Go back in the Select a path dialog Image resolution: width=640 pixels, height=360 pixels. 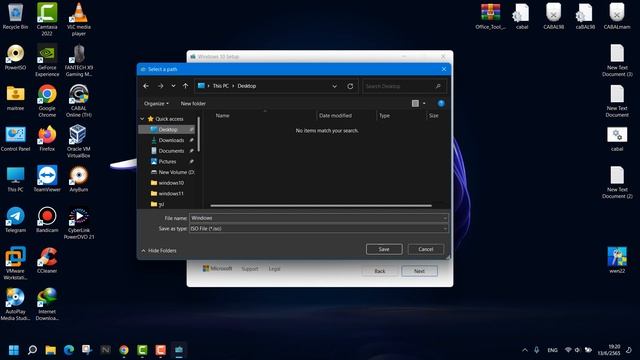point(146,86)
